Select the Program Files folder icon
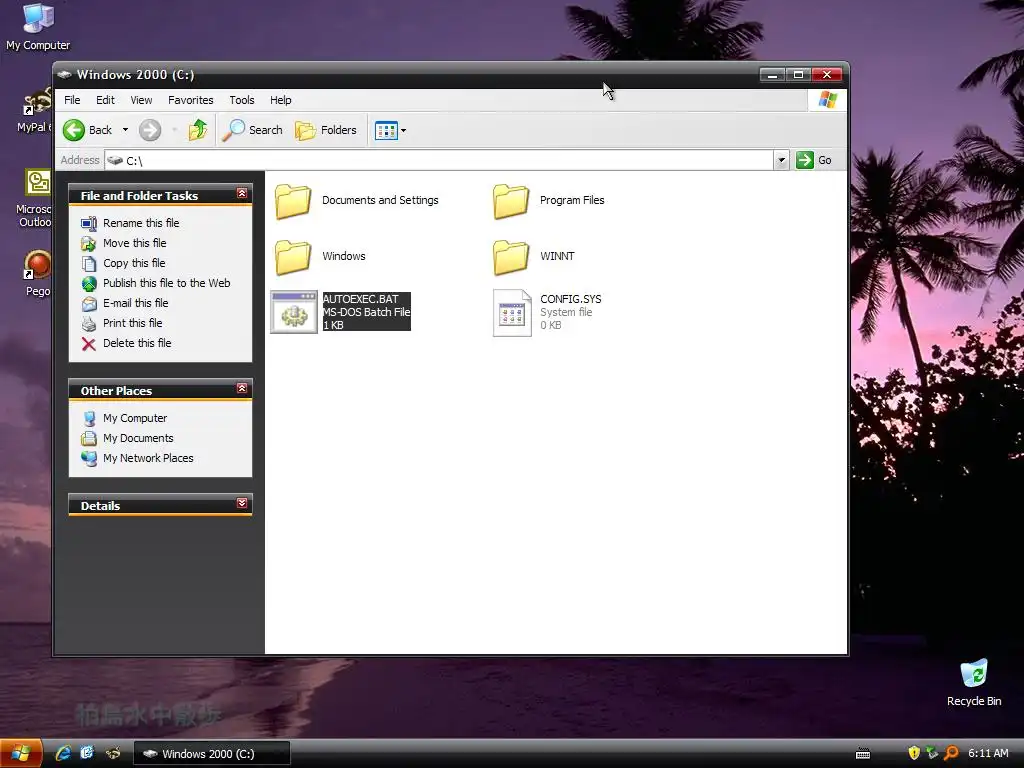Image resolution: width=1024 pixels, height=768 pixels. [x=511, y=200]
